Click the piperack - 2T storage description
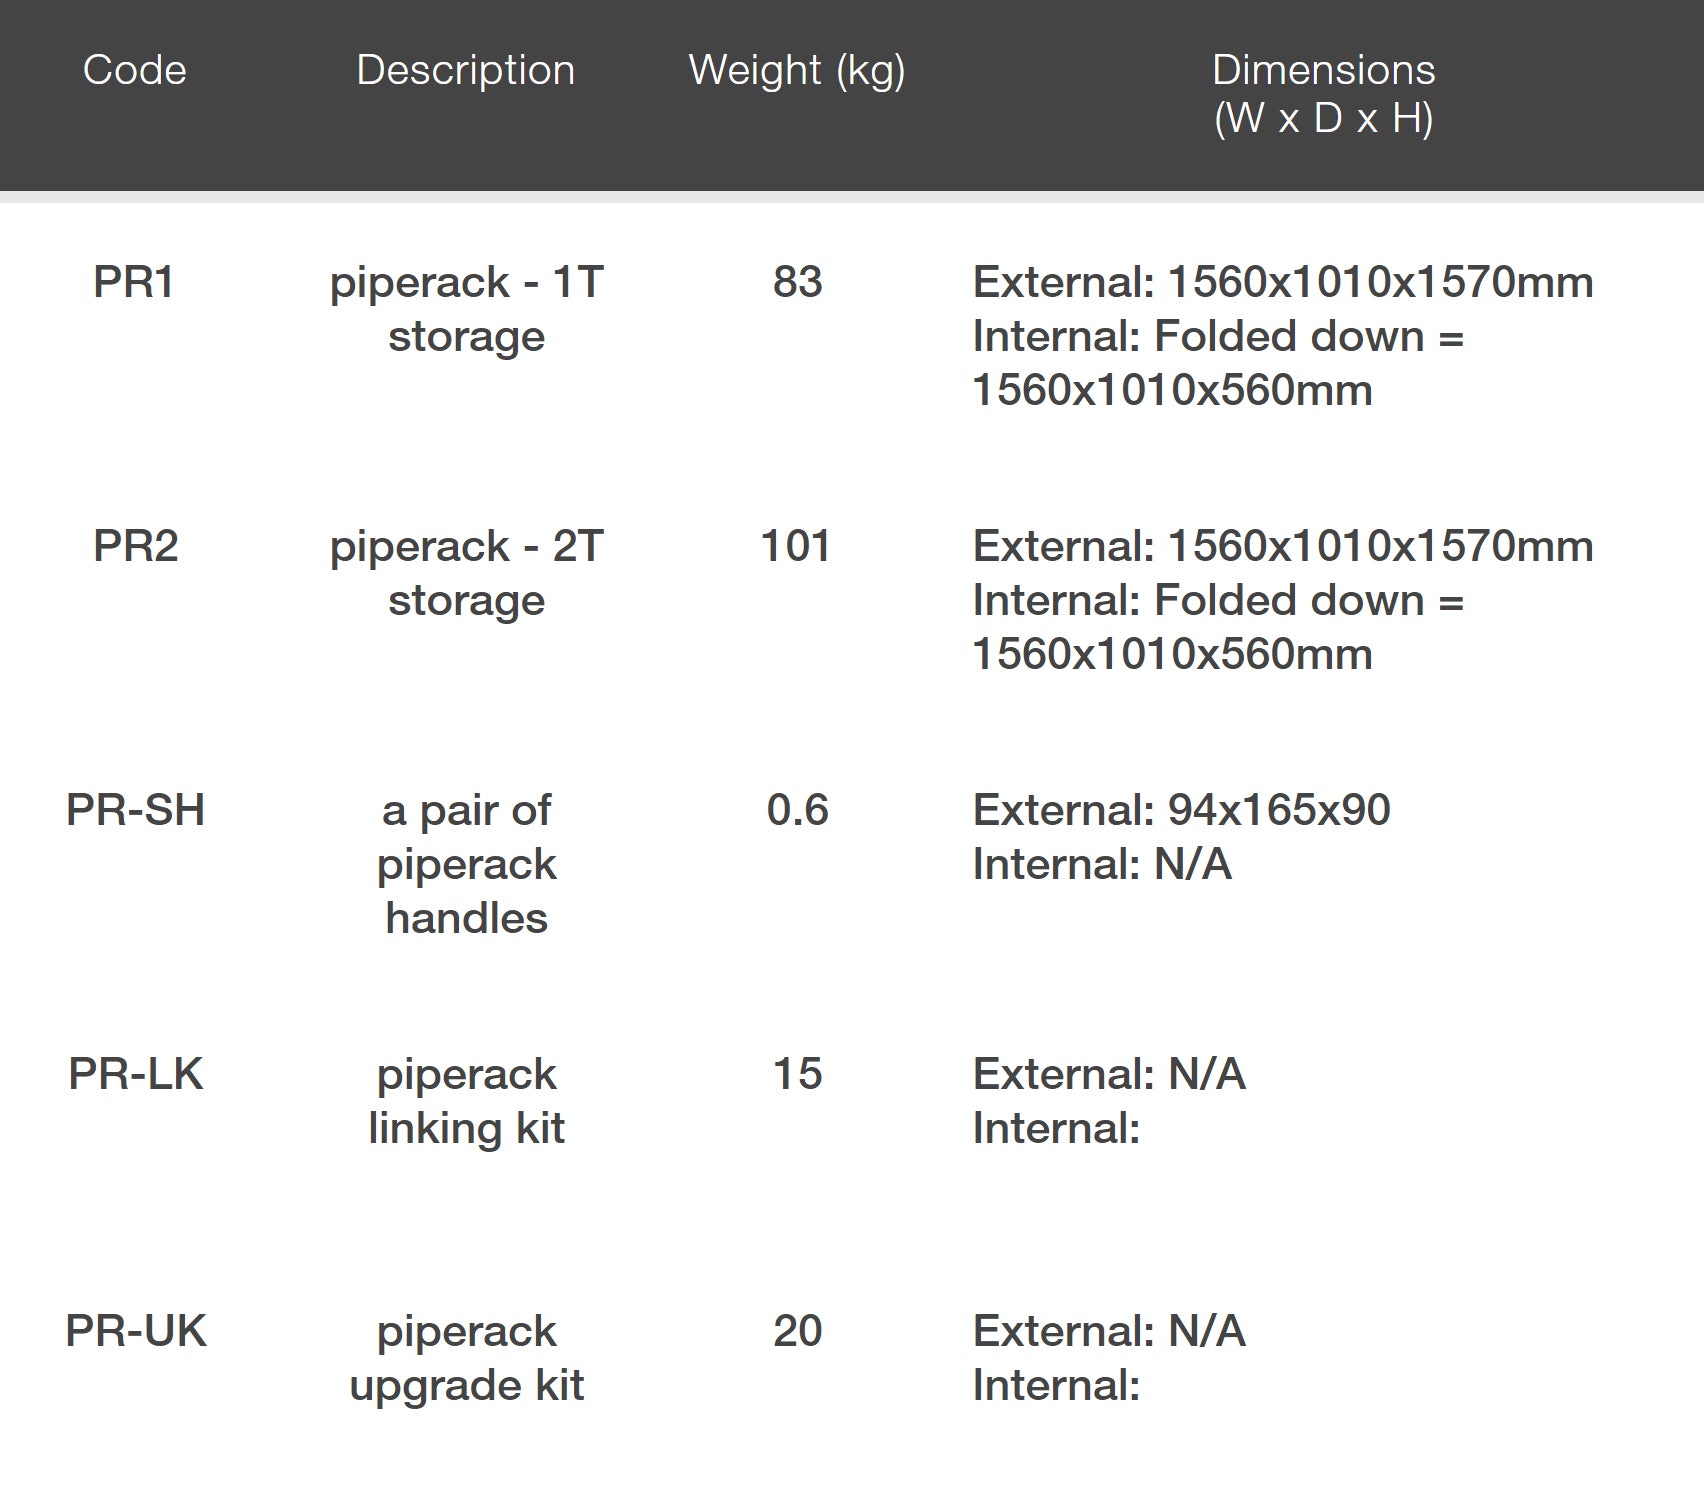Screen dimensions: 1704x1494 point(466,573)
